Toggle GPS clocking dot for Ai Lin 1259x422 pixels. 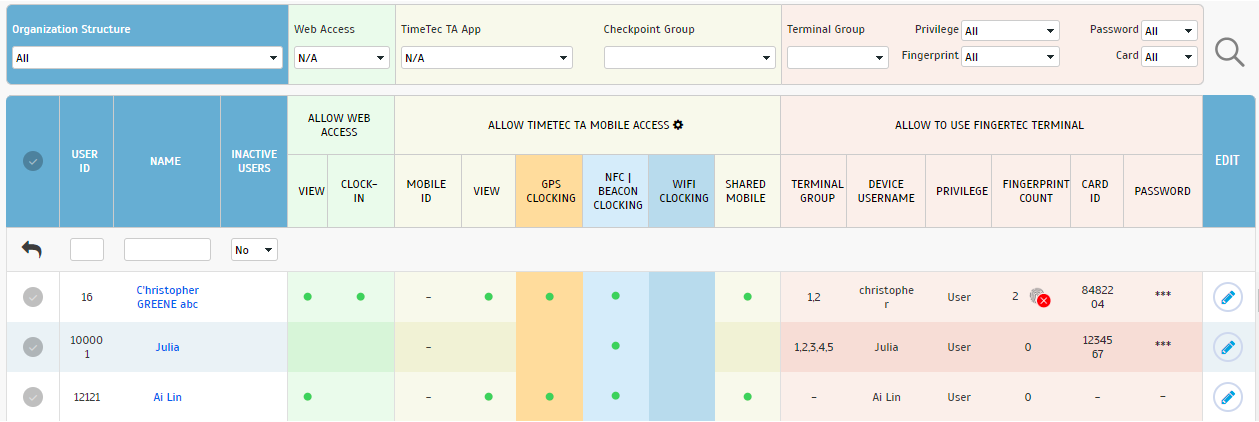click(x=549, y=396)
